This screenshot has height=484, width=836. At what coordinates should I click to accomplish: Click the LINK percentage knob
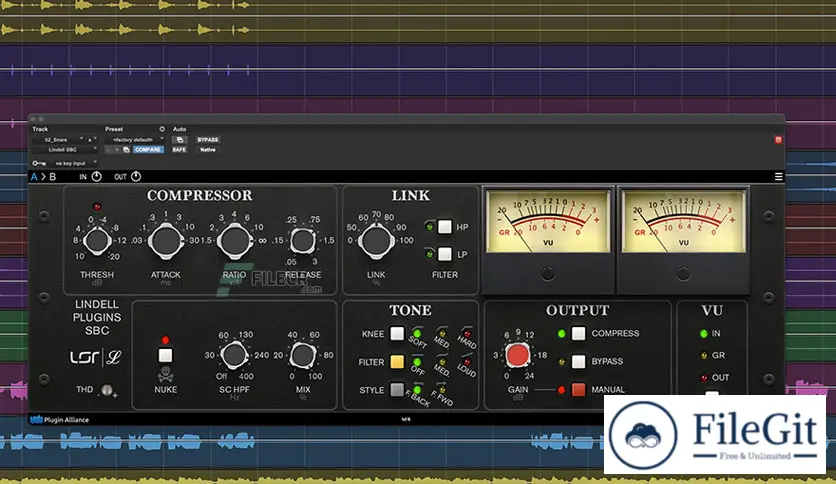coord(376,240)
